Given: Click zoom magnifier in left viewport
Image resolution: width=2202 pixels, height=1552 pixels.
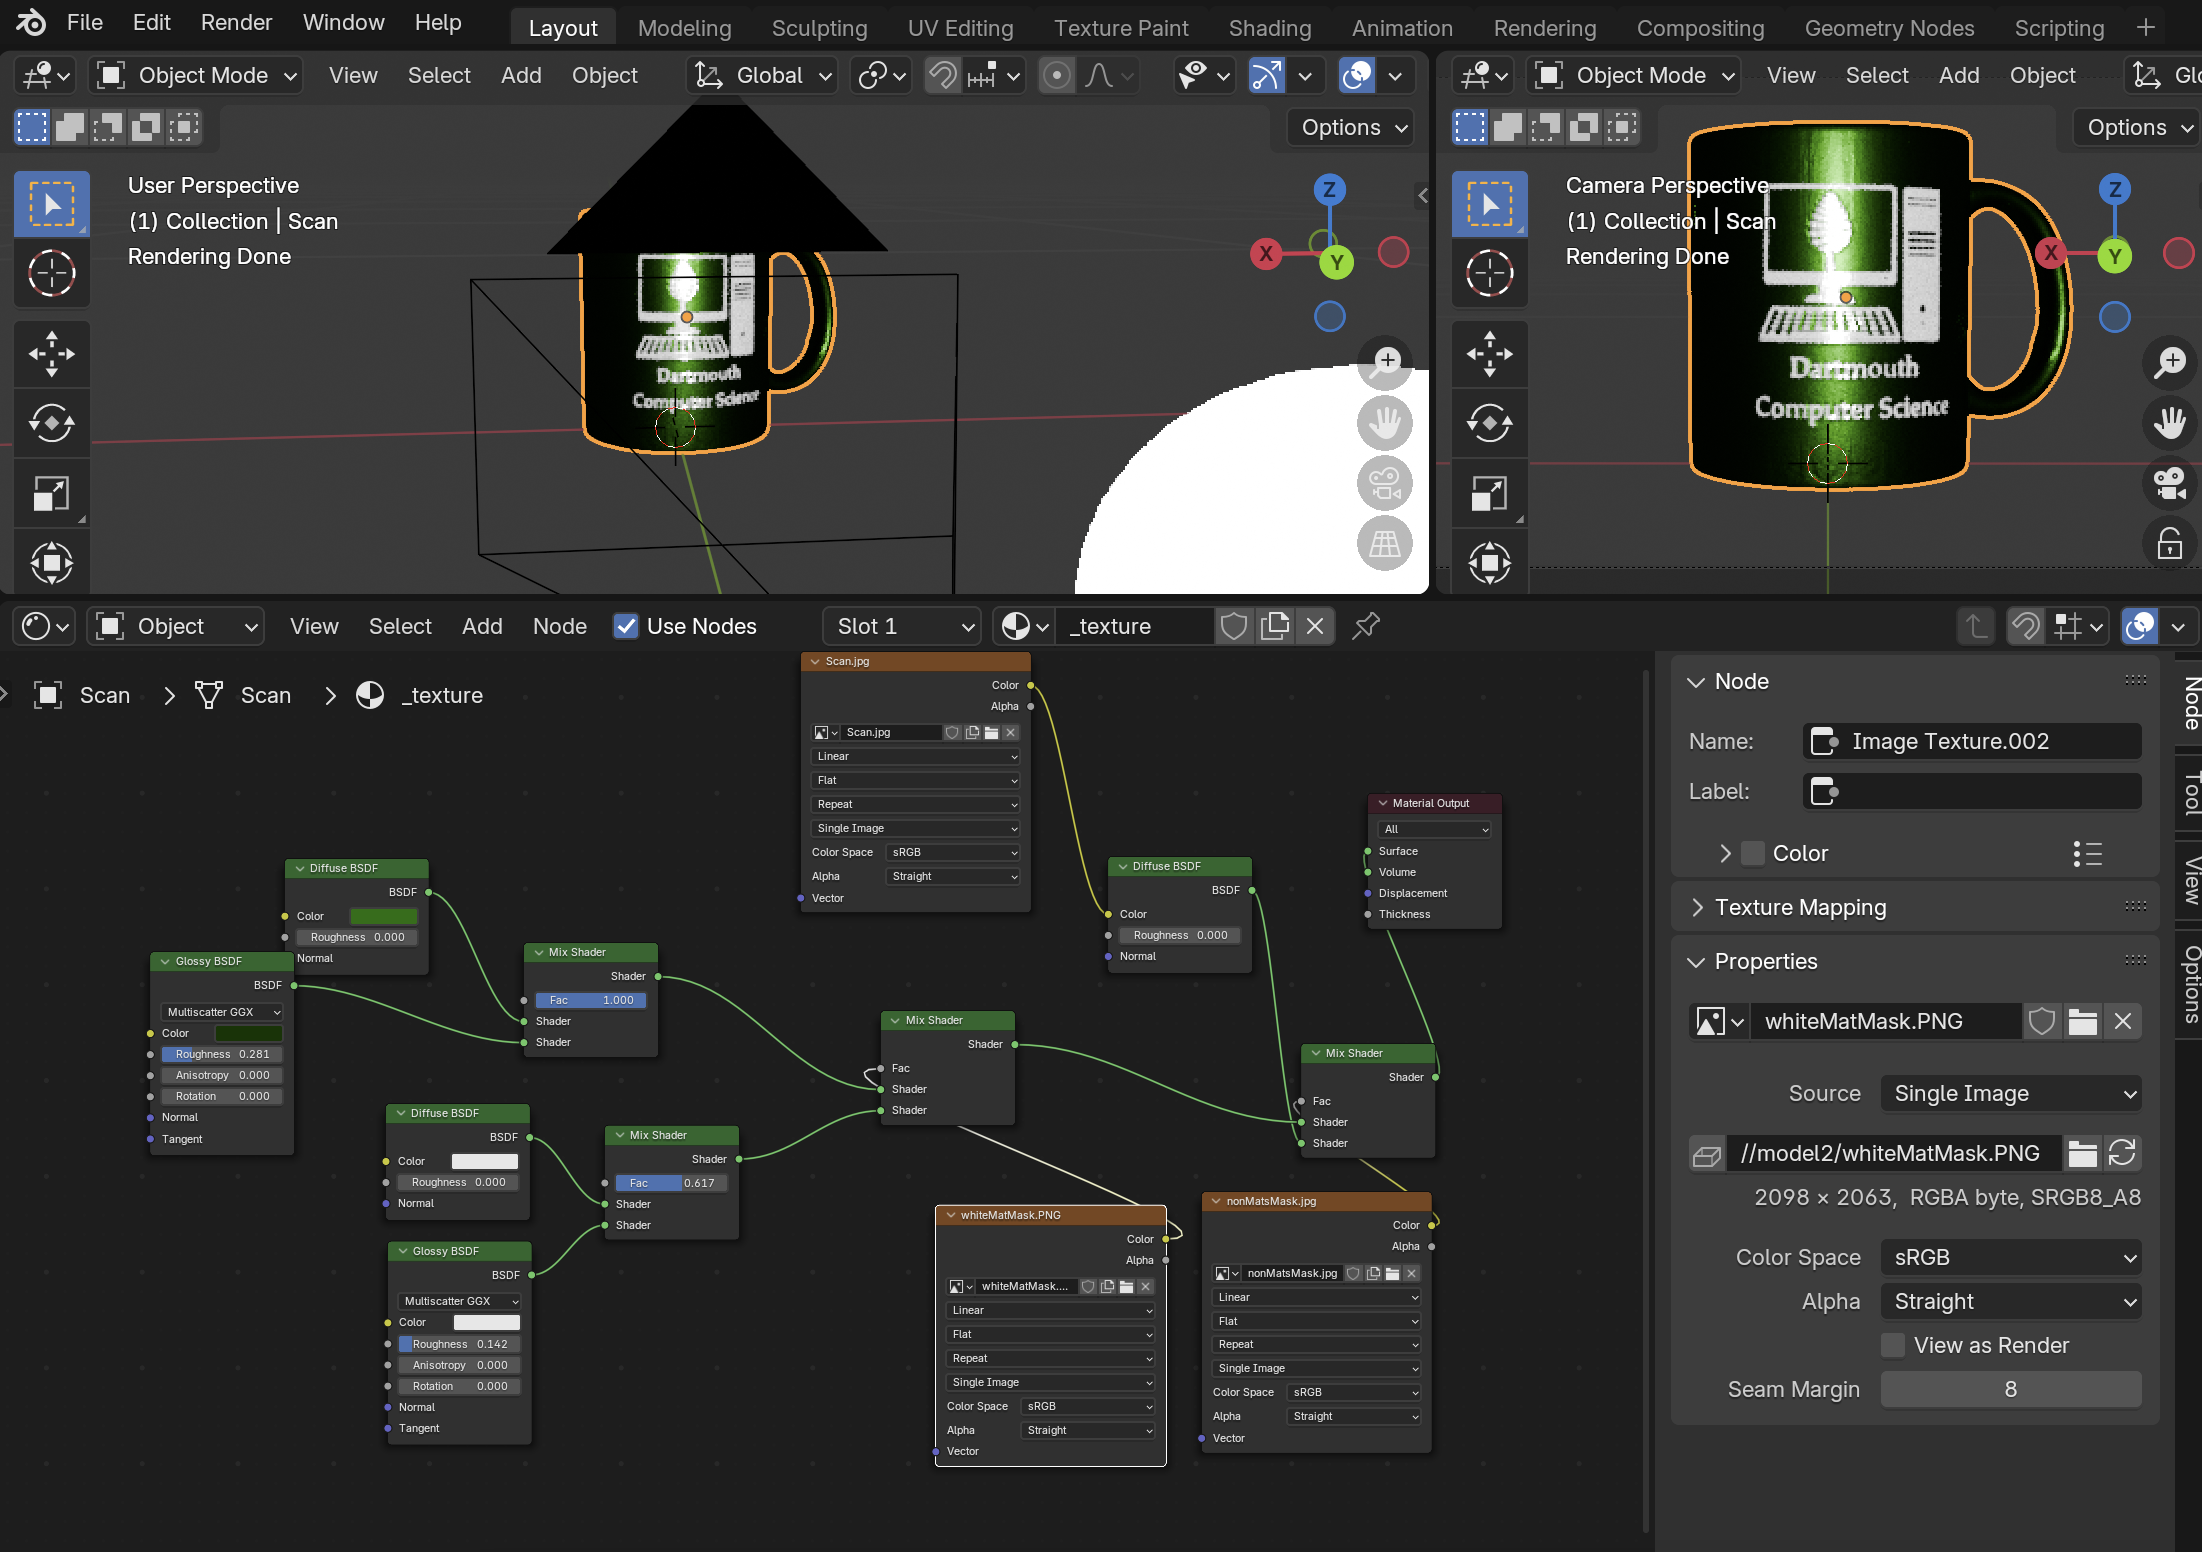Looking at the screenshot, I should point(1385,362).
